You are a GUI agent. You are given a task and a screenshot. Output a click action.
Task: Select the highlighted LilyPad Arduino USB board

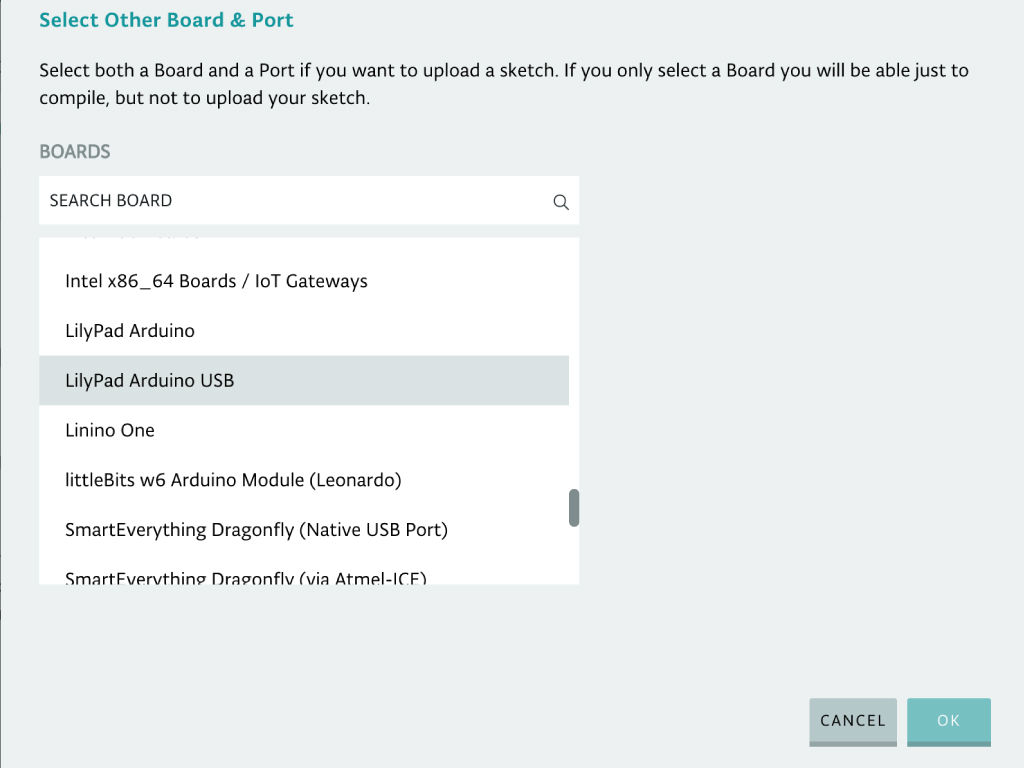304,380
